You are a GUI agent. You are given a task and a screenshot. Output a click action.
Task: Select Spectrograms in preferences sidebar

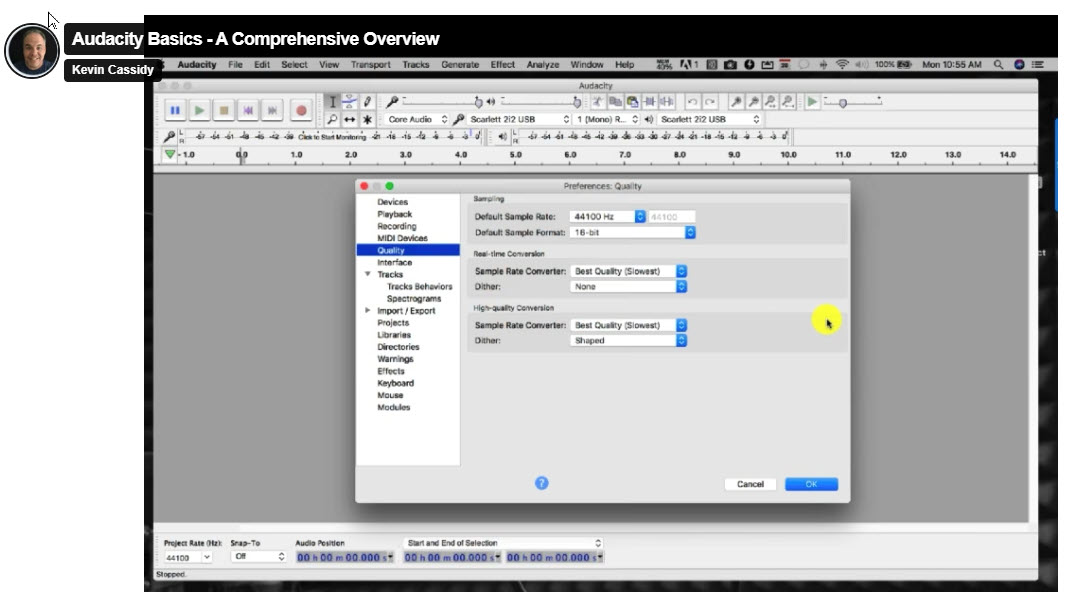tap(414, 299)
